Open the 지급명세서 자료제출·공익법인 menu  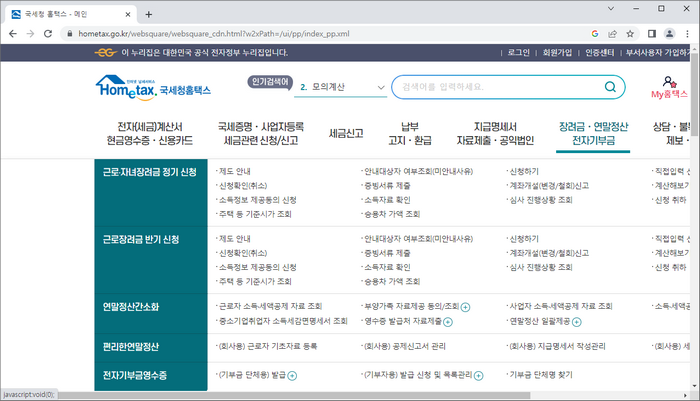(x=495, y=134)
